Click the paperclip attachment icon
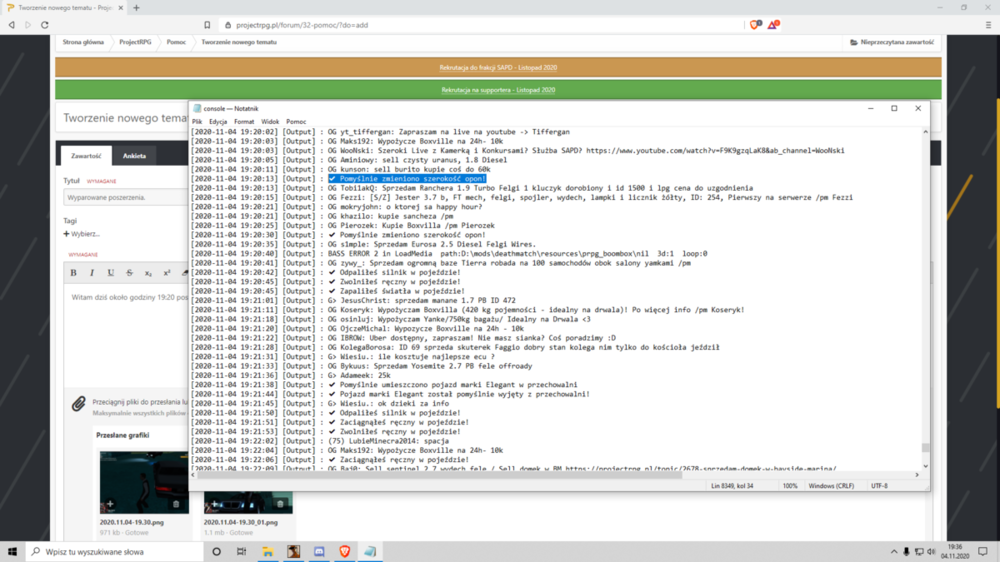1000x562 pixels. click(78, 404)
